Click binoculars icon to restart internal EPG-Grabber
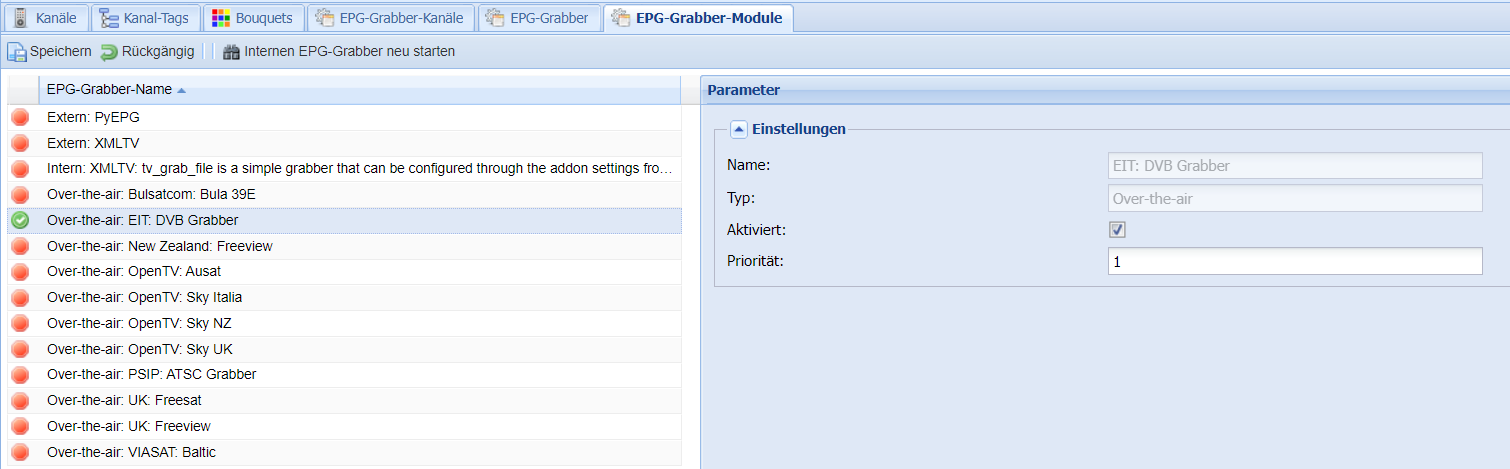 click(231, 51)
